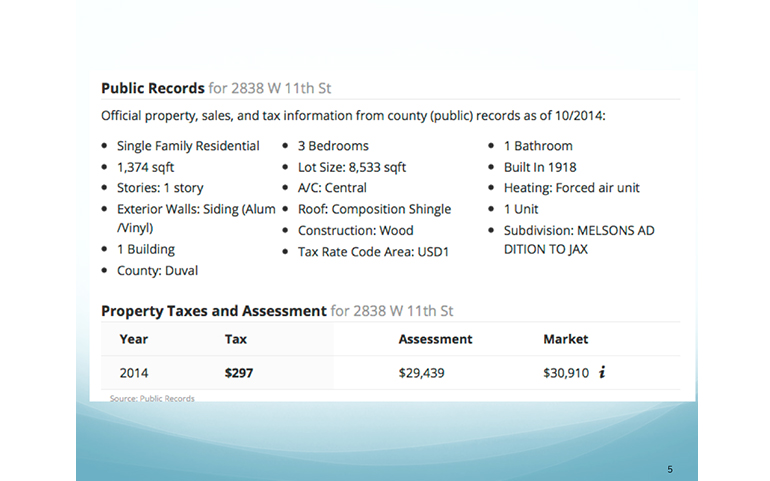770x481 pixels.
Task: Click the Heating: Forced air unit item
Action: click(571, 188)
